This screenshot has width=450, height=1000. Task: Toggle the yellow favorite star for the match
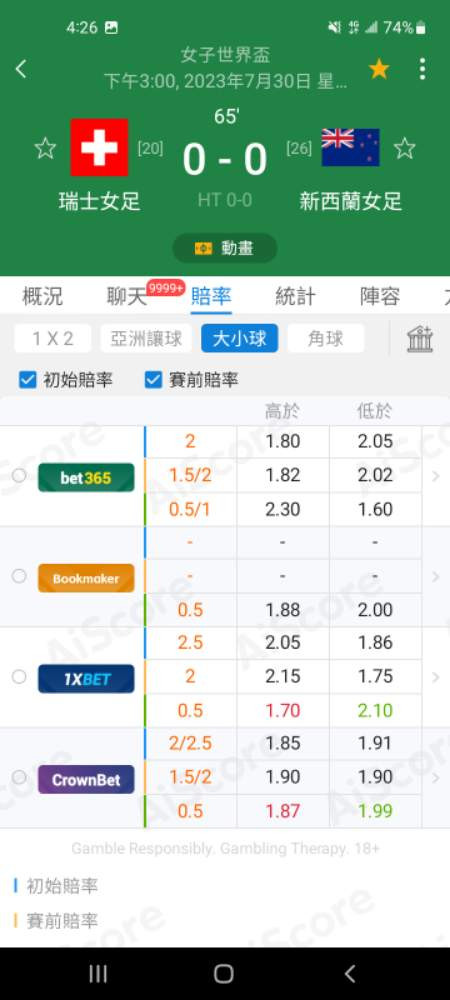379,69
